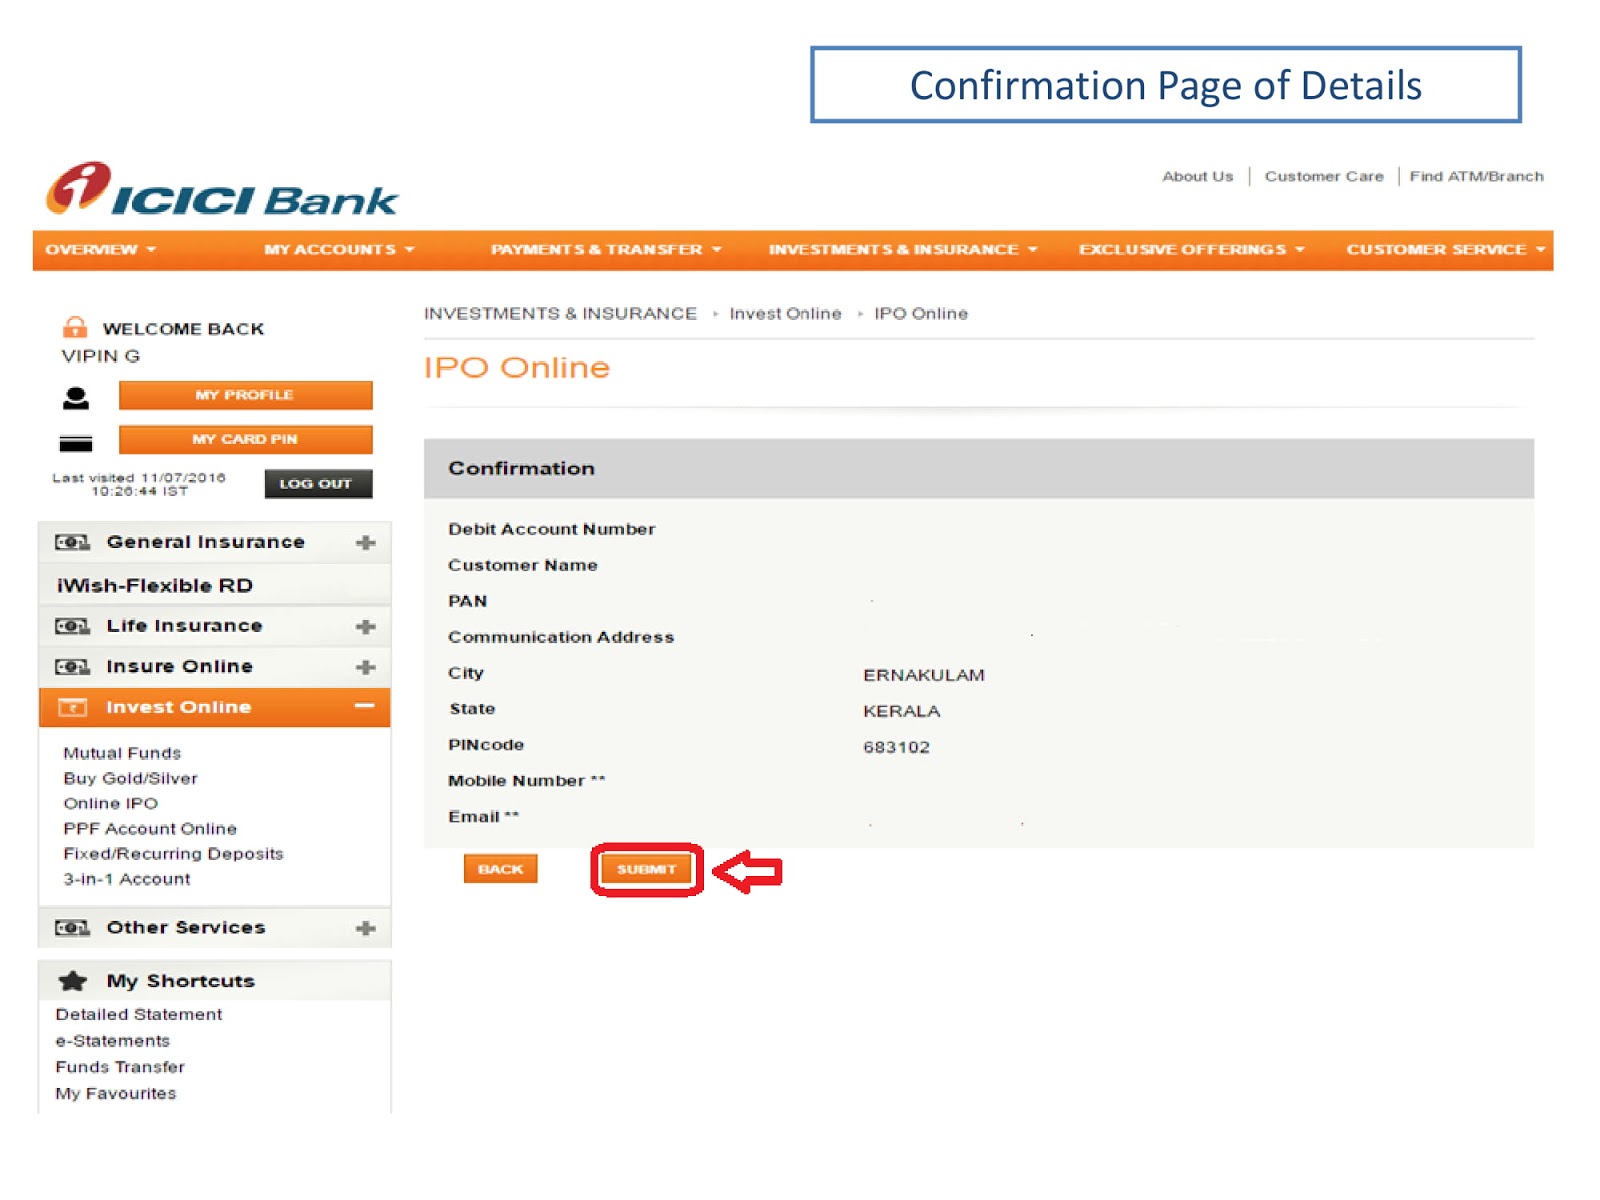1600x1200 pixels.
Task: Open the Exclusive Offerings menu
Action: coord(1192,249)
